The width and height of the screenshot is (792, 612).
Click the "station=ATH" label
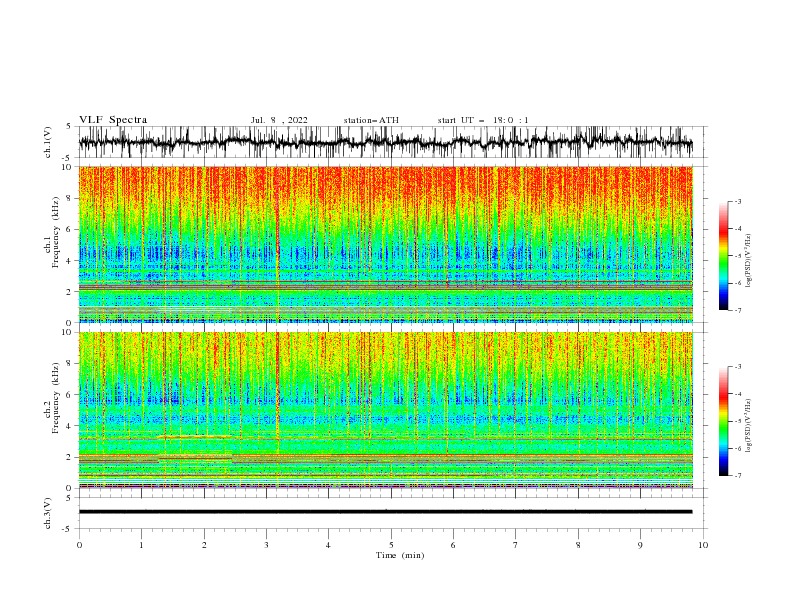point(371,120)
